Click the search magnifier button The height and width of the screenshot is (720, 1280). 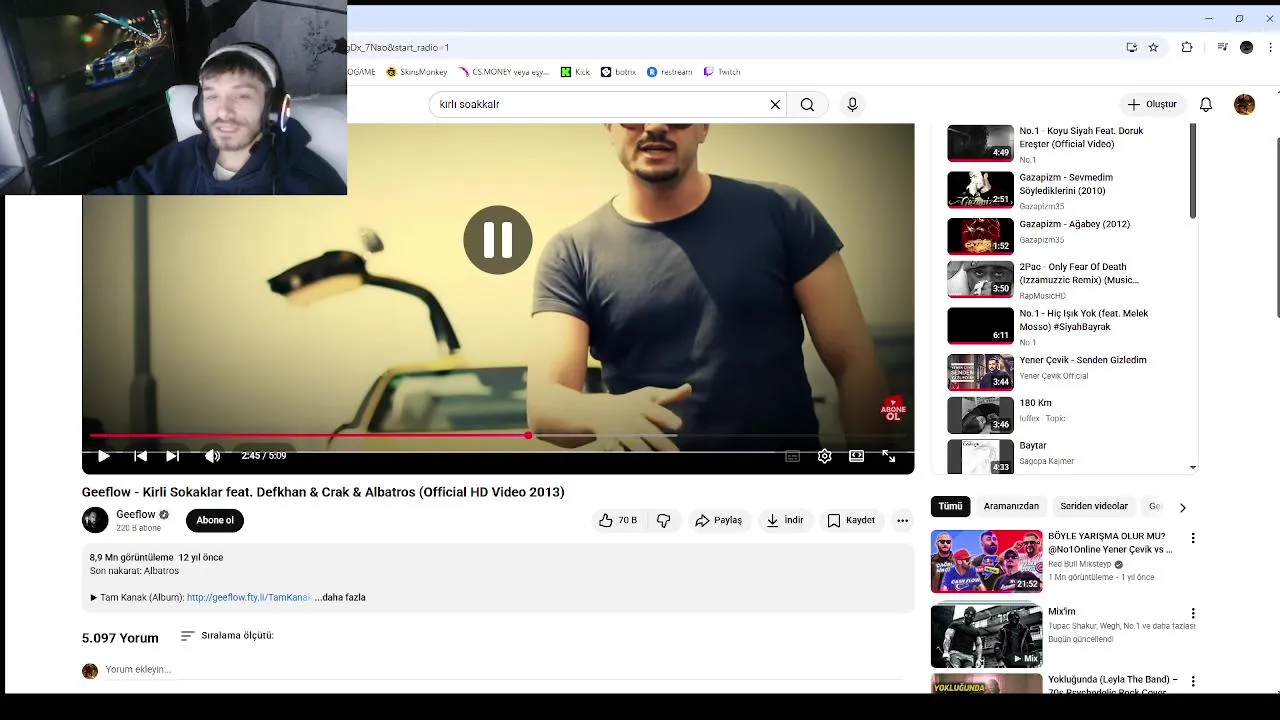click(x=807, y=104)
